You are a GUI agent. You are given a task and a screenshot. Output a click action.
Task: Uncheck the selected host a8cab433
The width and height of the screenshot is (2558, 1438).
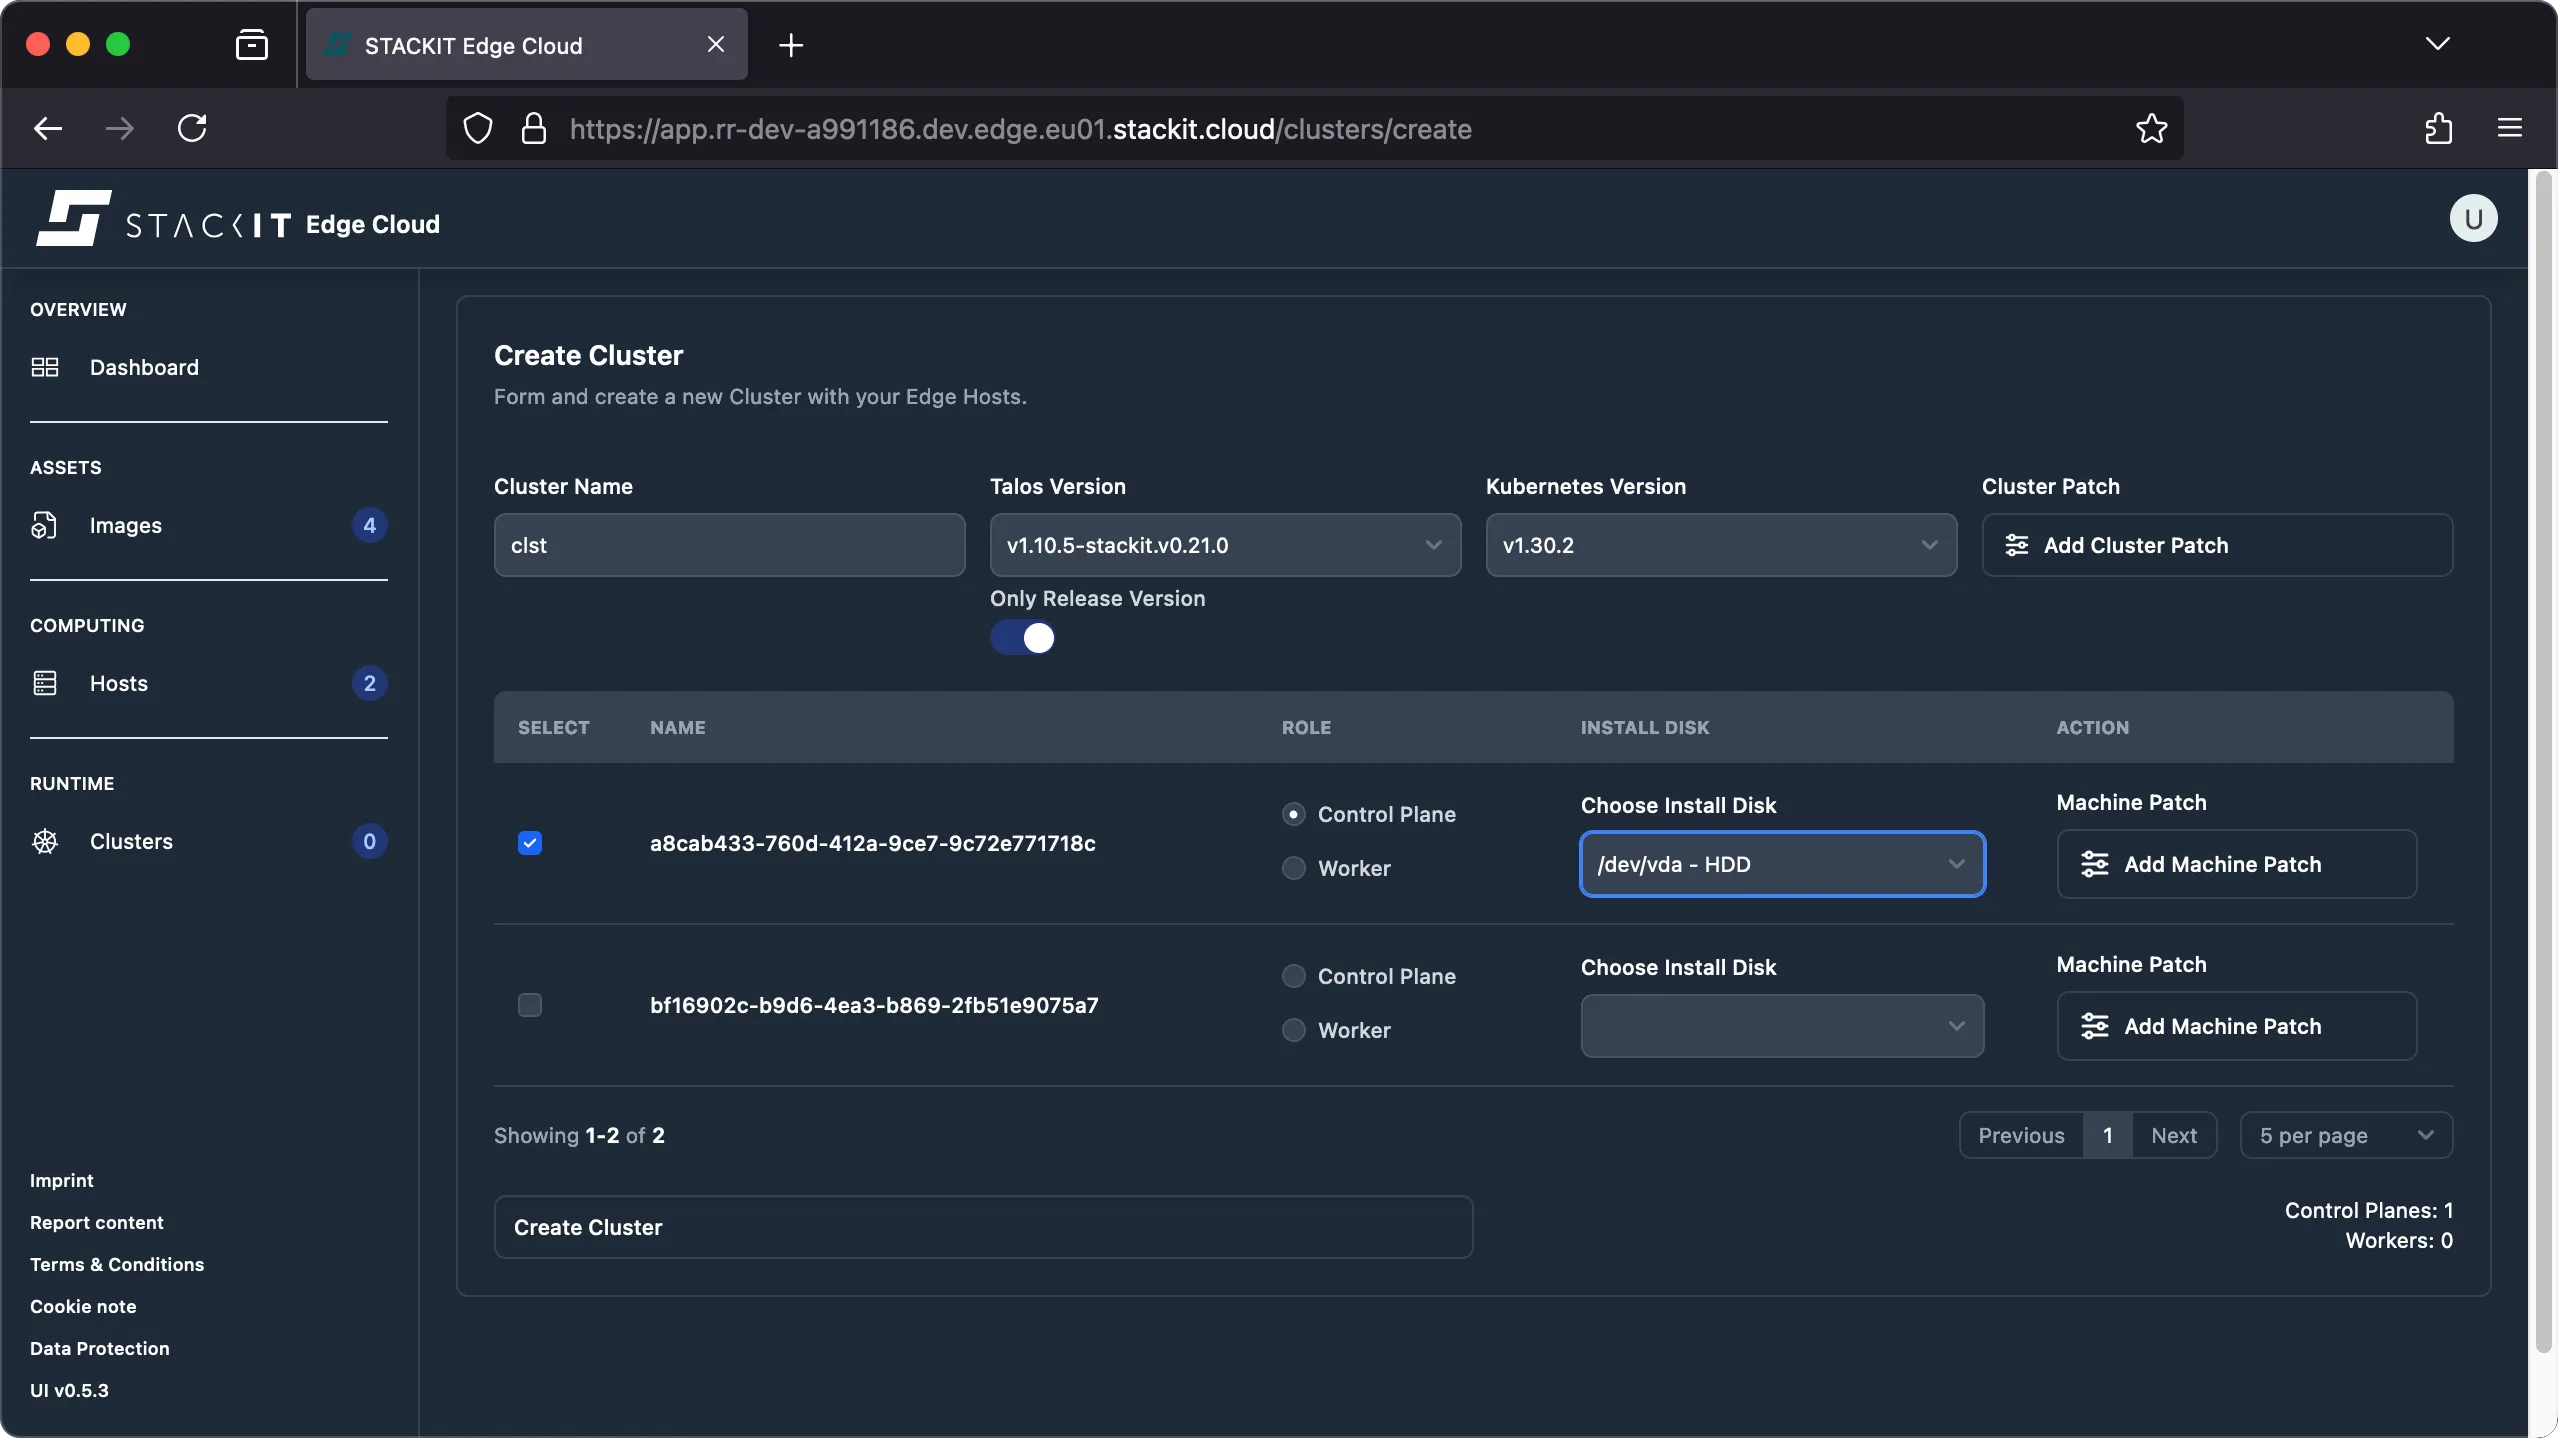pyautogui.click(x=529, y=843)
